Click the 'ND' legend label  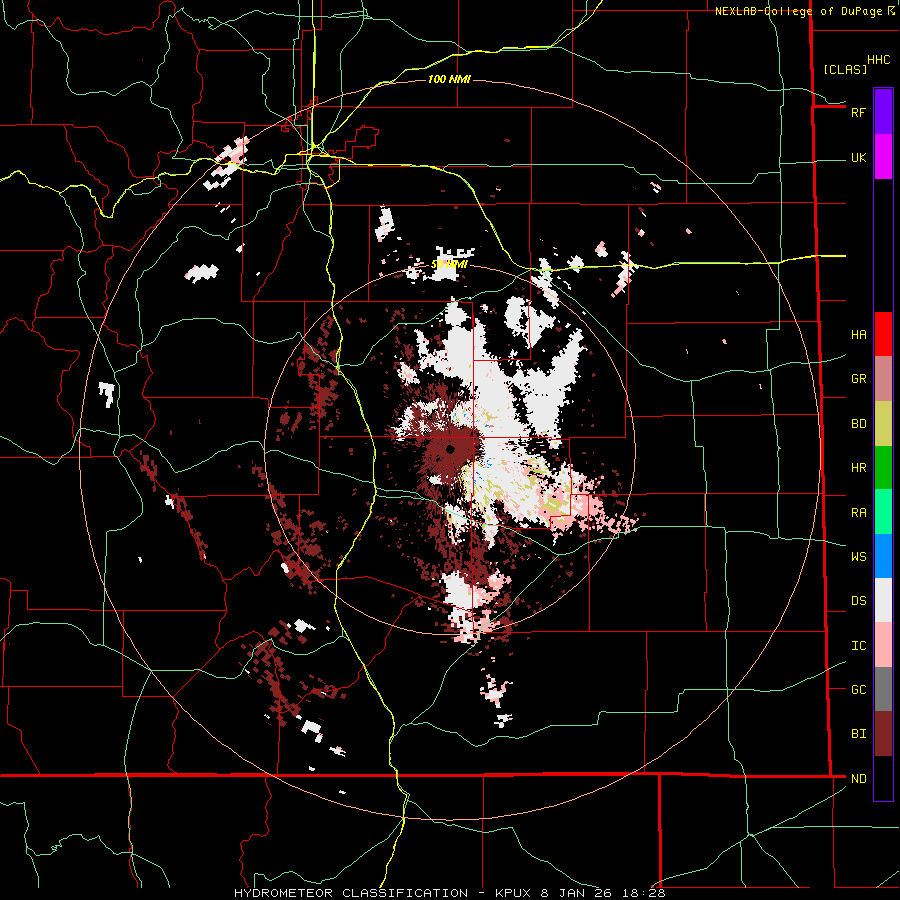click(858, 779)
